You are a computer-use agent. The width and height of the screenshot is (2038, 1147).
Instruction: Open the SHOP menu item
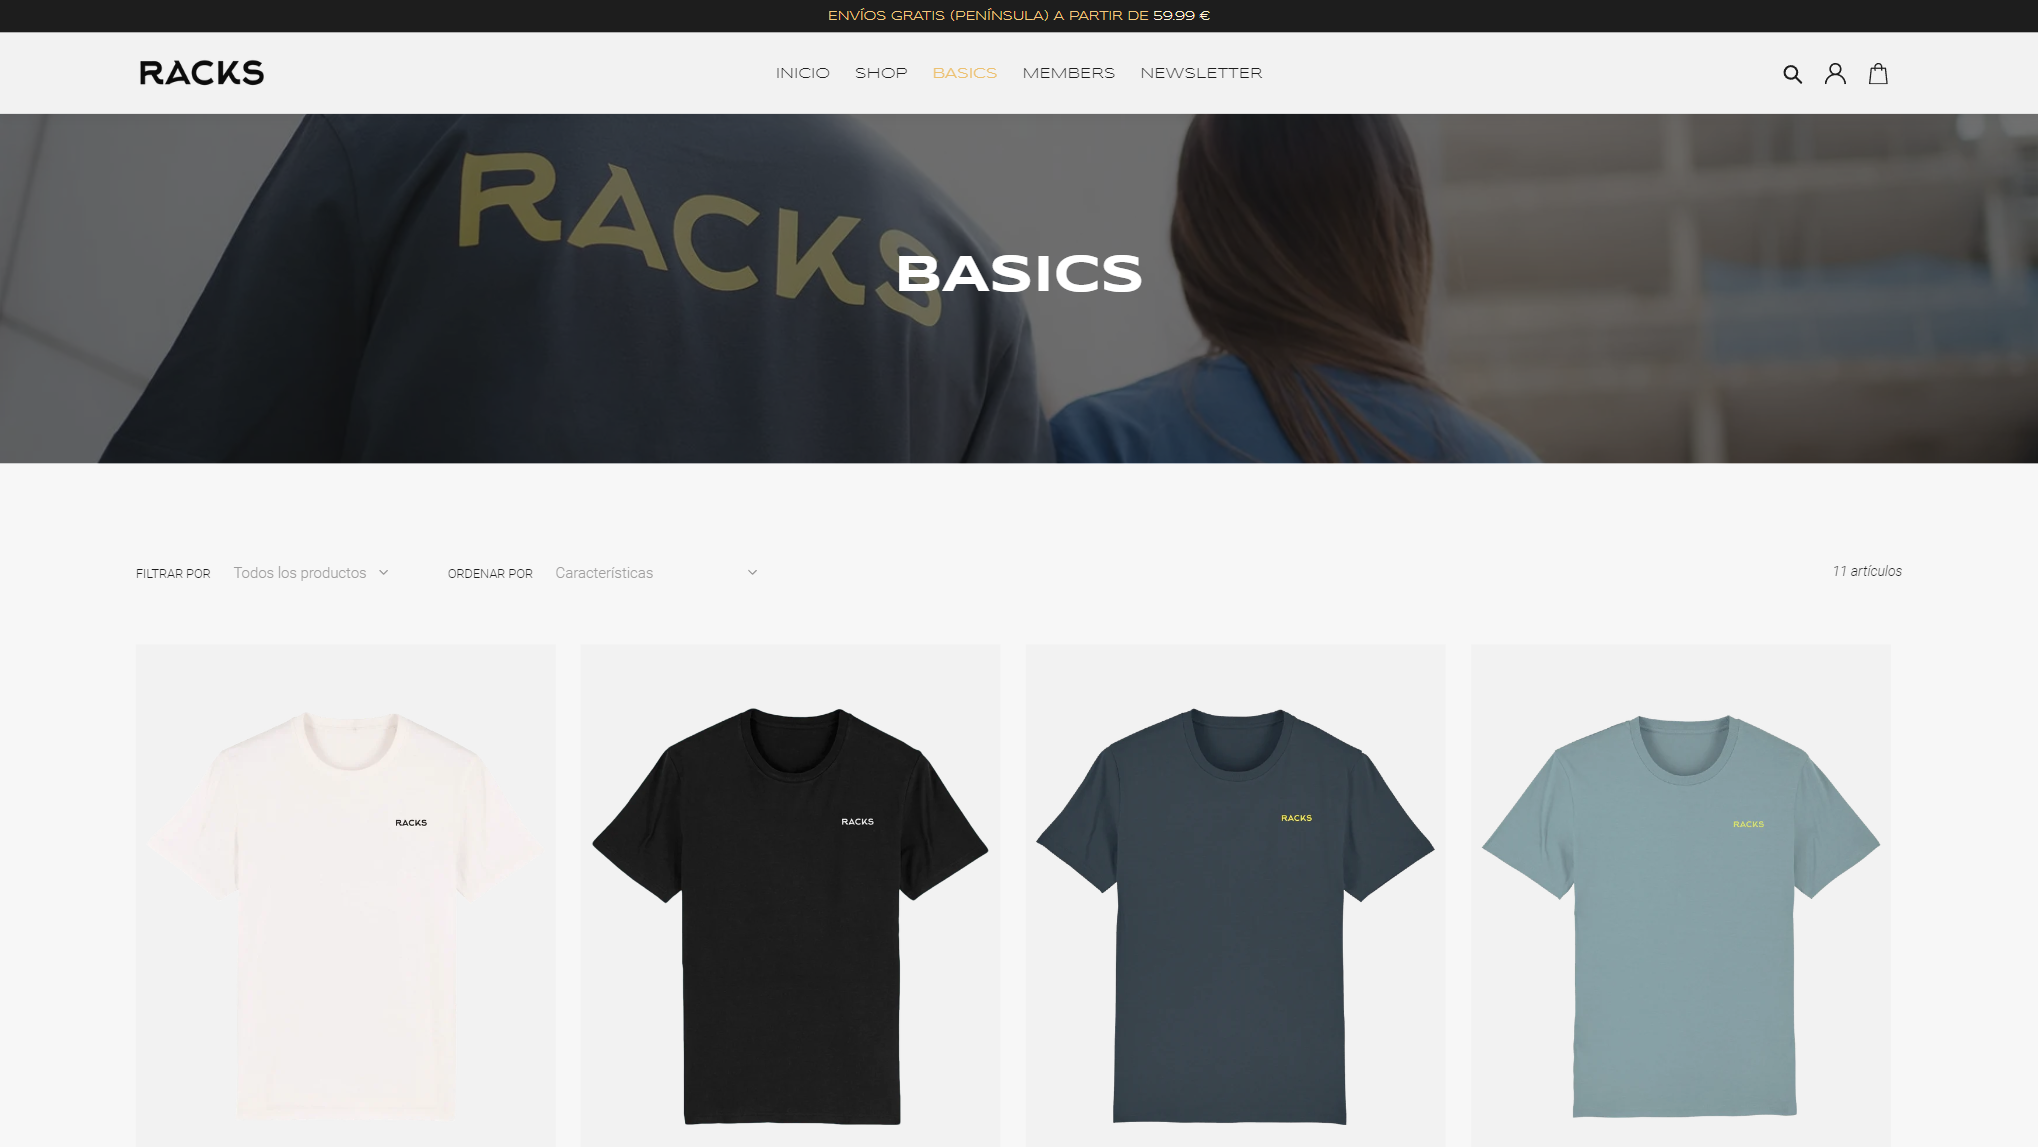point(881,73)
